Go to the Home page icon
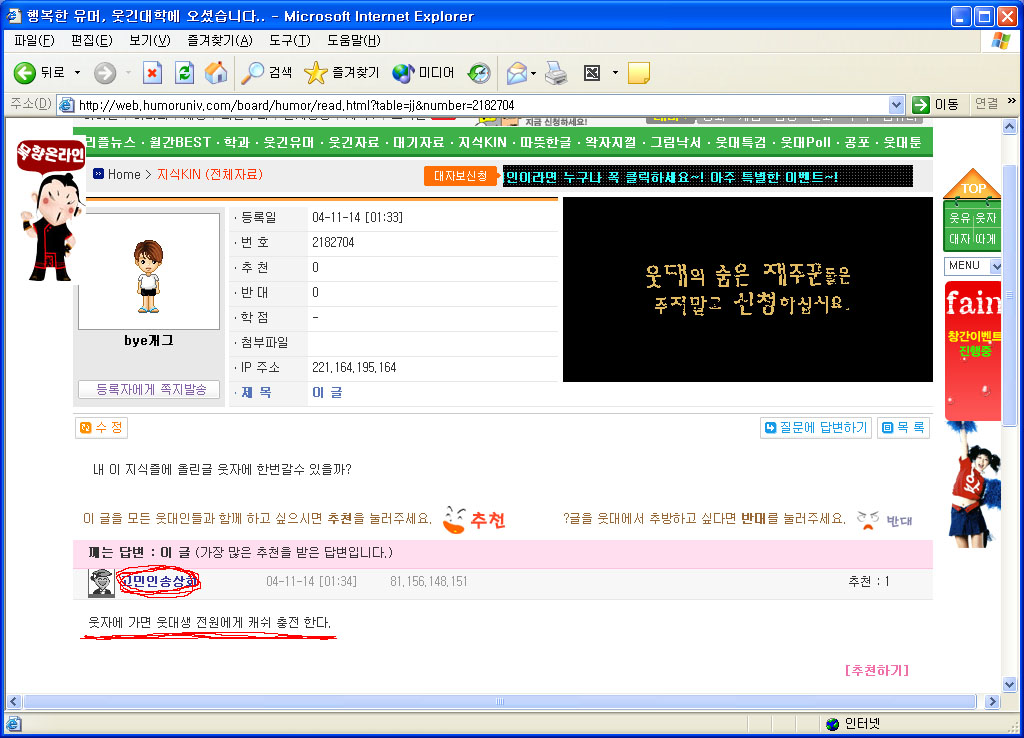 click(x=215, y=73)
